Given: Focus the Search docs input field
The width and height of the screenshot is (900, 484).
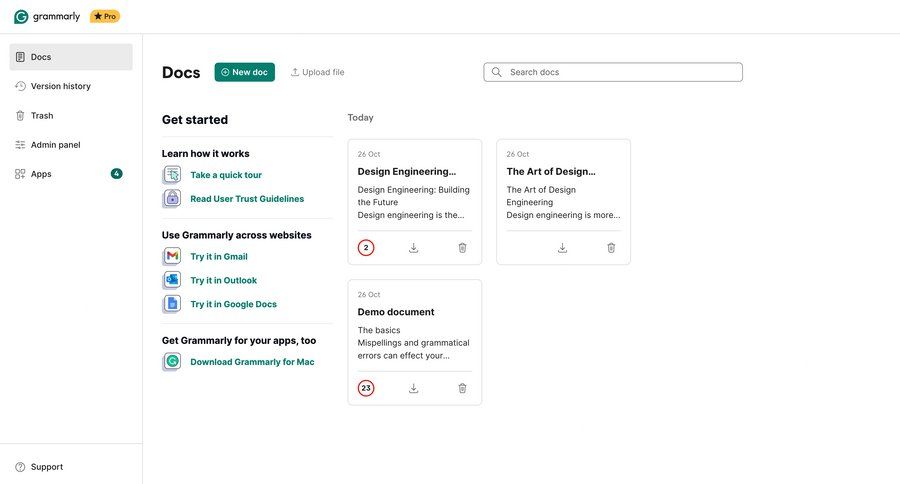Looking at the screenshot, I should (x=613, y=72).
